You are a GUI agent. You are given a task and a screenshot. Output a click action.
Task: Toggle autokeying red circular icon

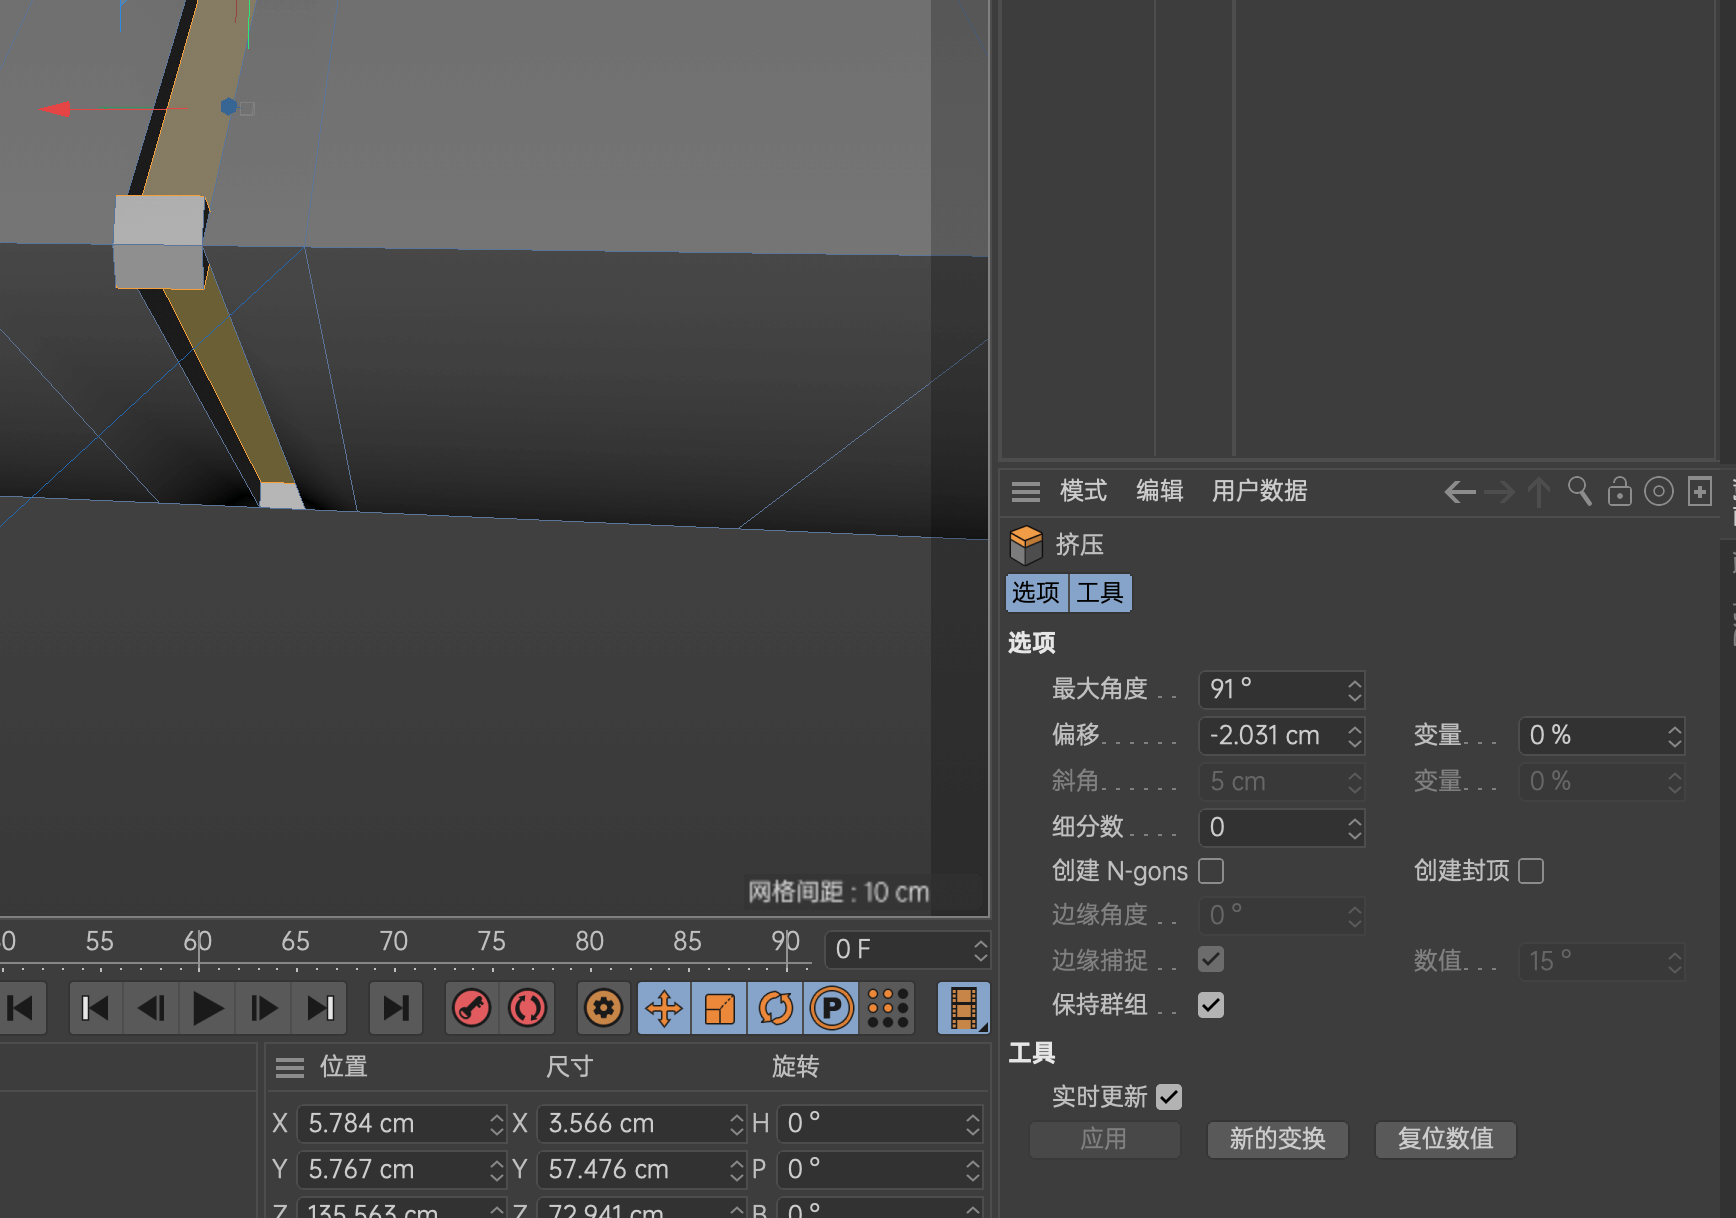pyautogui.click(x=528, y=1008)
